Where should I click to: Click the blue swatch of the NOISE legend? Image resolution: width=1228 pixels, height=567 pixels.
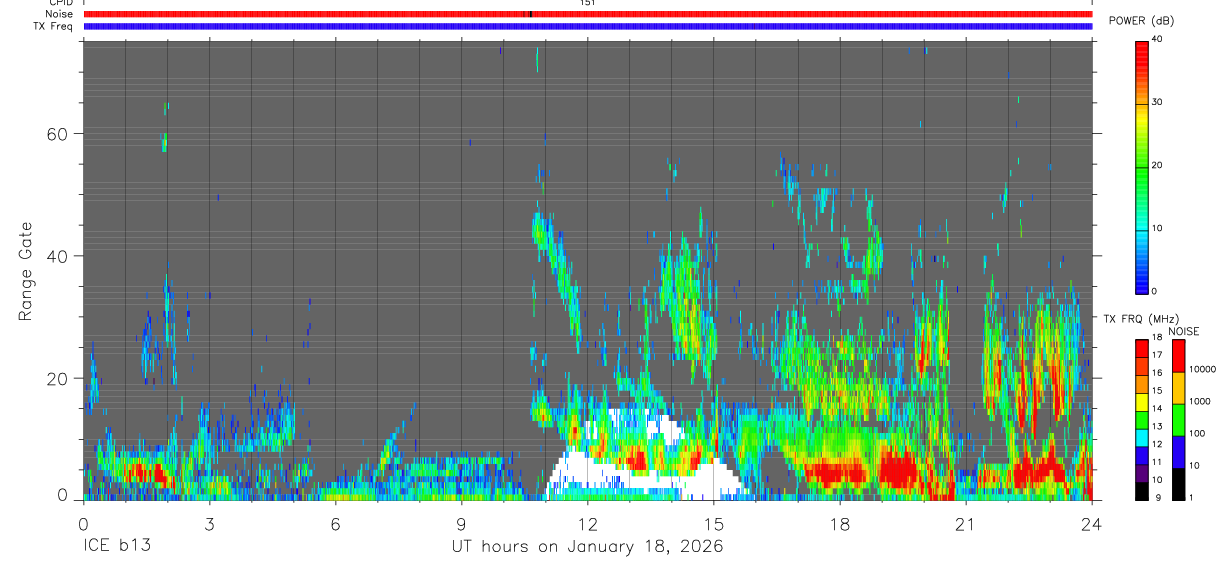pyautogui.click(x=1178, y=451)
